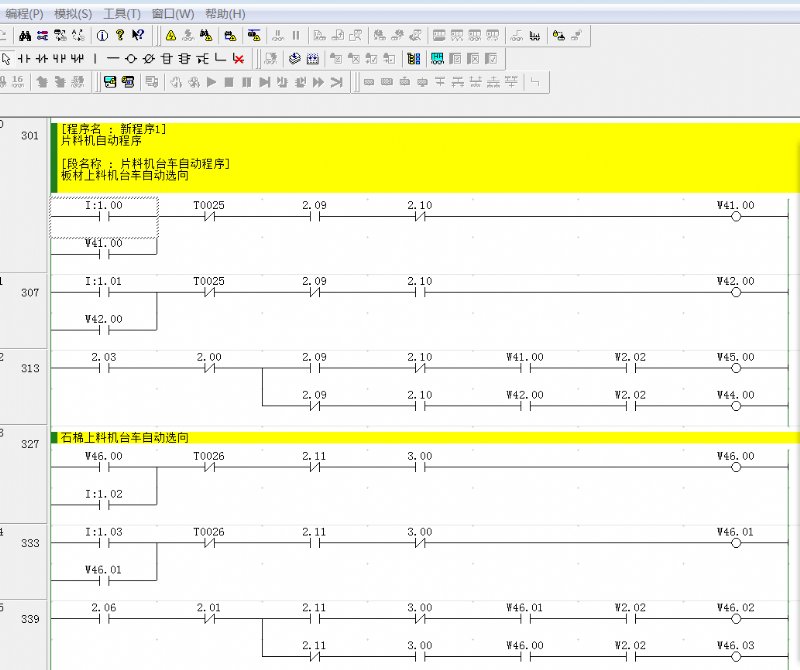Open the 帮助(H) menu
Screen dimensions: 800x670
click(x=225, y=14)
